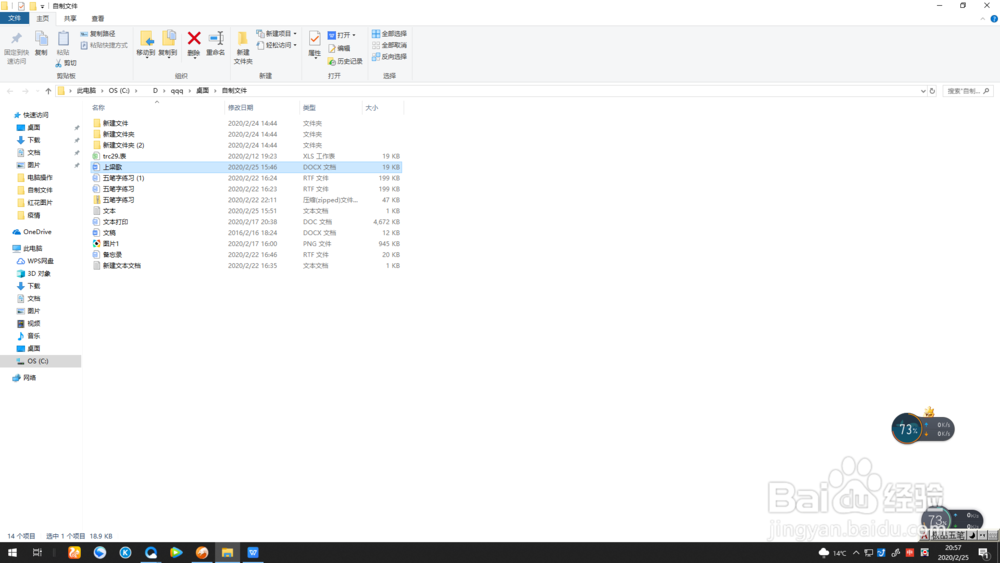Screen dimensions: 1000x563
Task: Collapse the ribbon with the chevron
Action: pos(982,18)
